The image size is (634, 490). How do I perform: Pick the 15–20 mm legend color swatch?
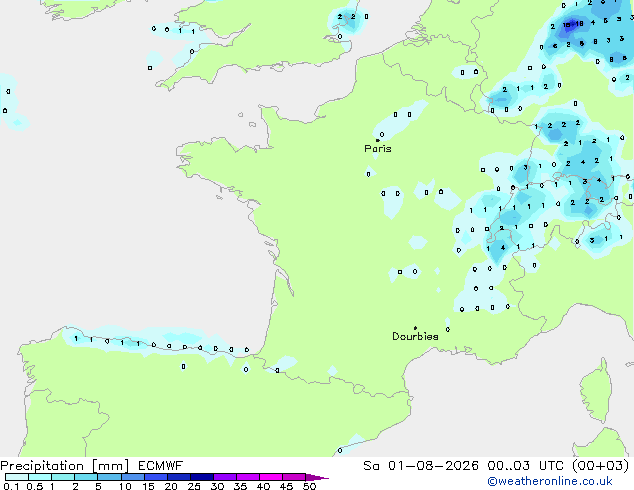pos(156,477)
